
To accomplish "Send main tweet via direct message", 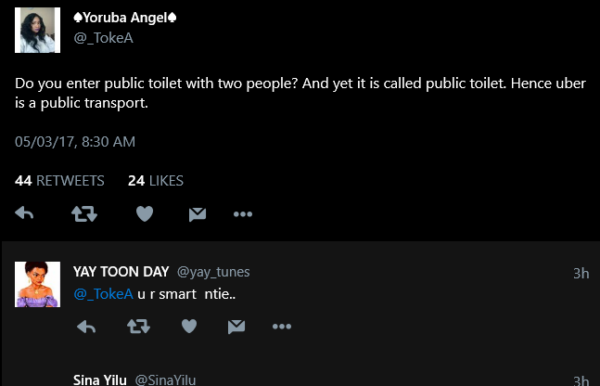I will [197, 214].
